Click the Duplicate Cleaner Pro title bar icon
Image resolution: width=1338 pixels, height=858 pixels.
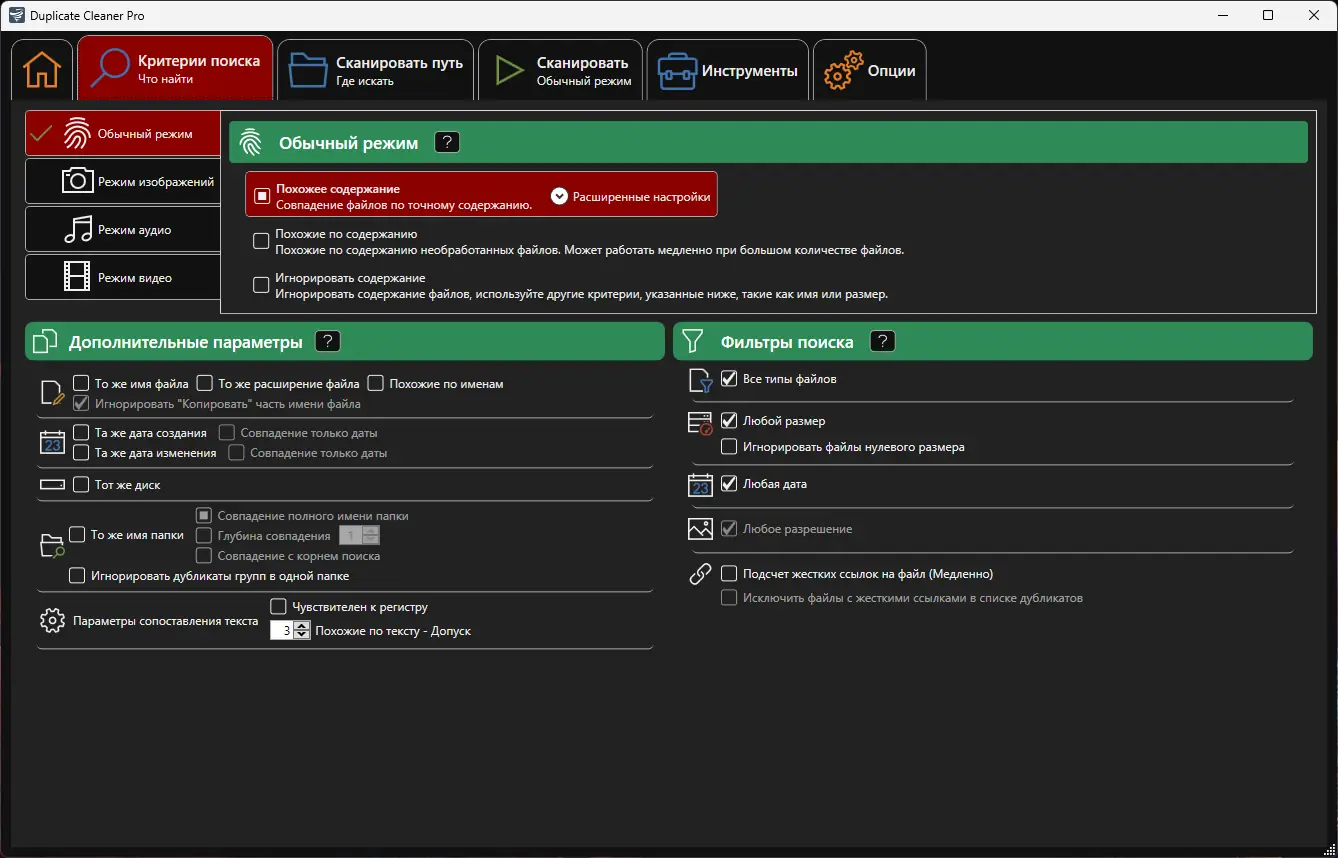tap(17, 15)
